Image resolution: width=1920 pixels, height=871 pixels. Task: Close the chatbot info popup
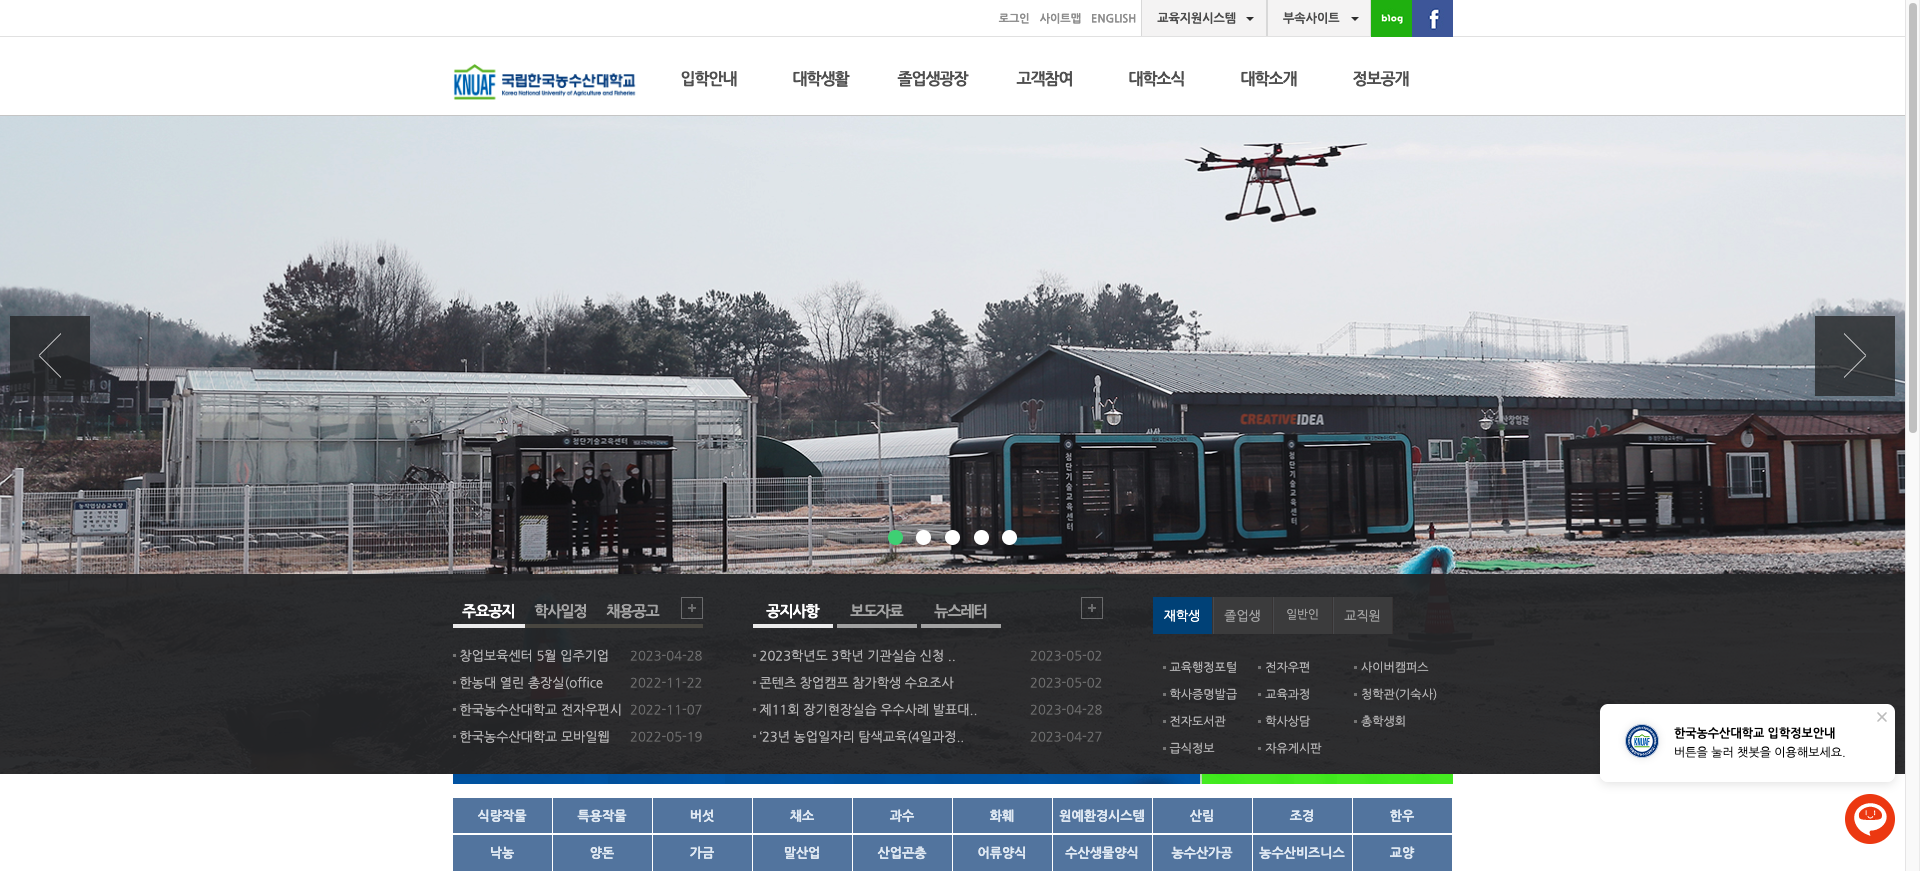(x=1881, y=717)
